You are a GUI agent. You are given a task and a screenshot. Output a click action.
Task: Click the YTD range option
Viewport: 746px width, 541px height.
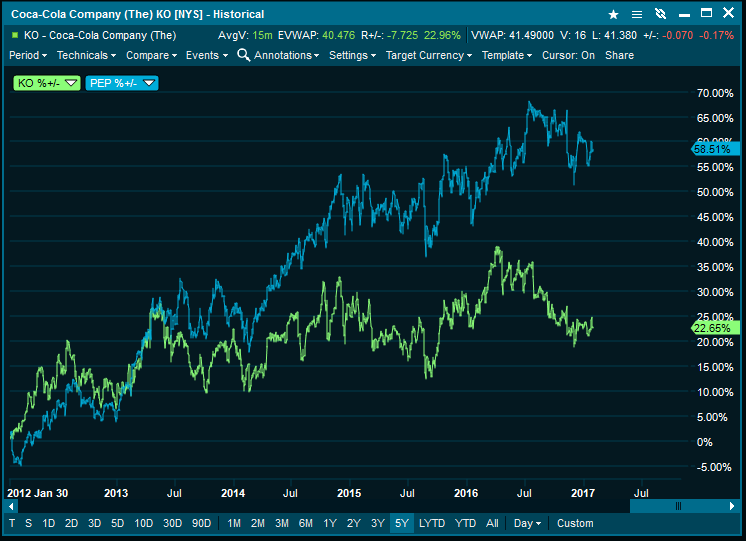pyautogui.click(x=465, y=523)
